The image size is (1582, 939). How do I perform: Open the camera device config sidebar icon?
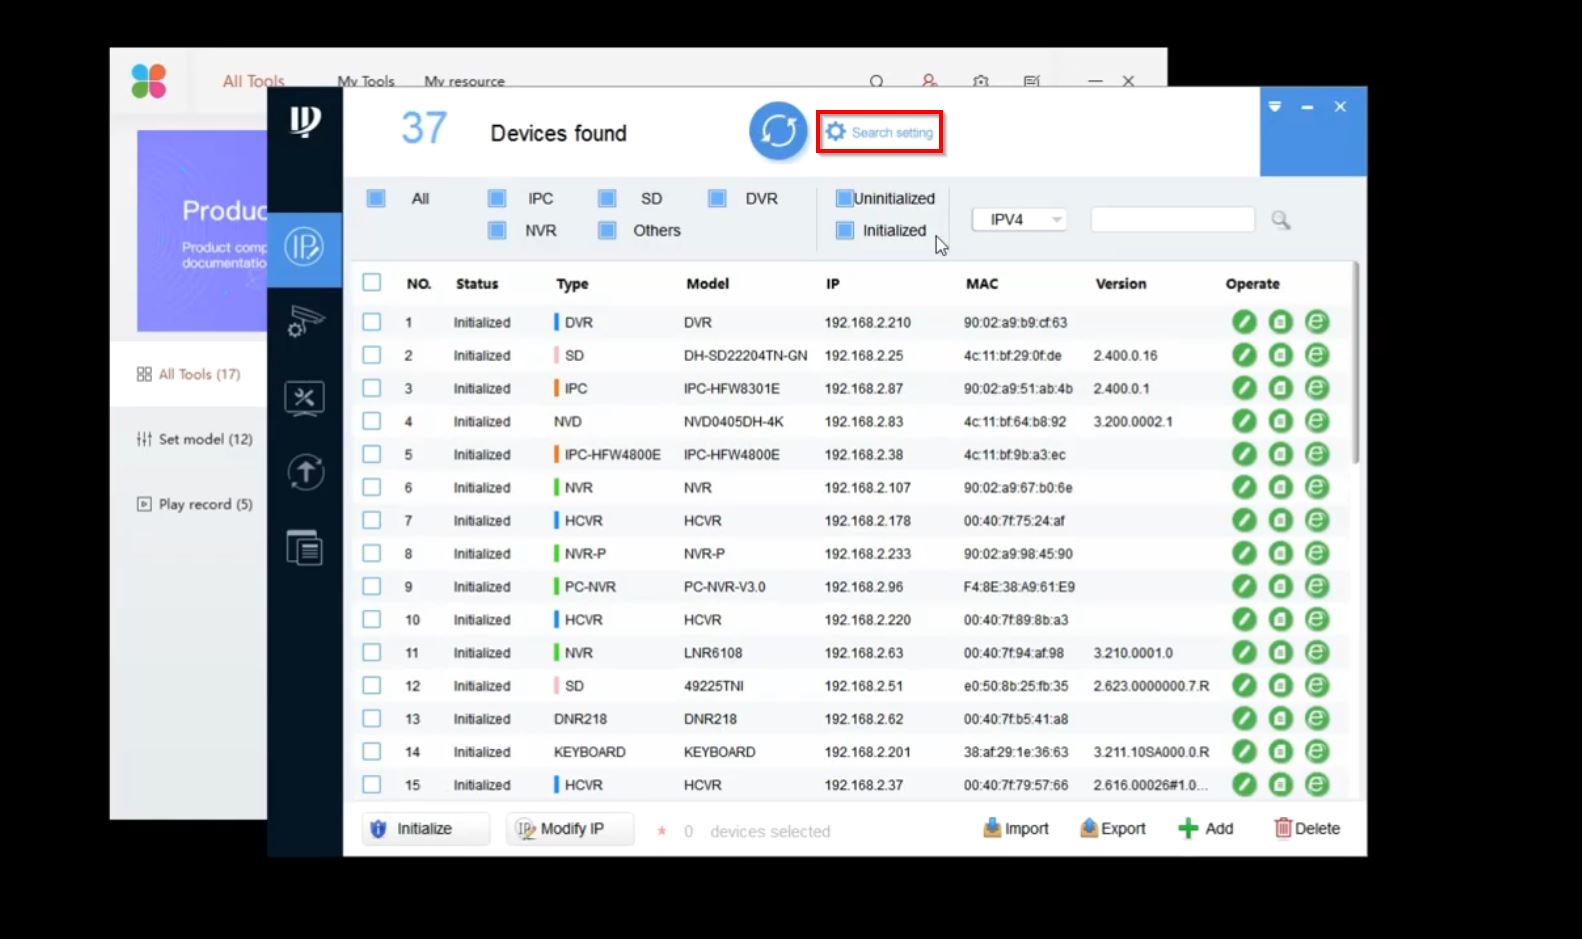(x=305, y=321)
